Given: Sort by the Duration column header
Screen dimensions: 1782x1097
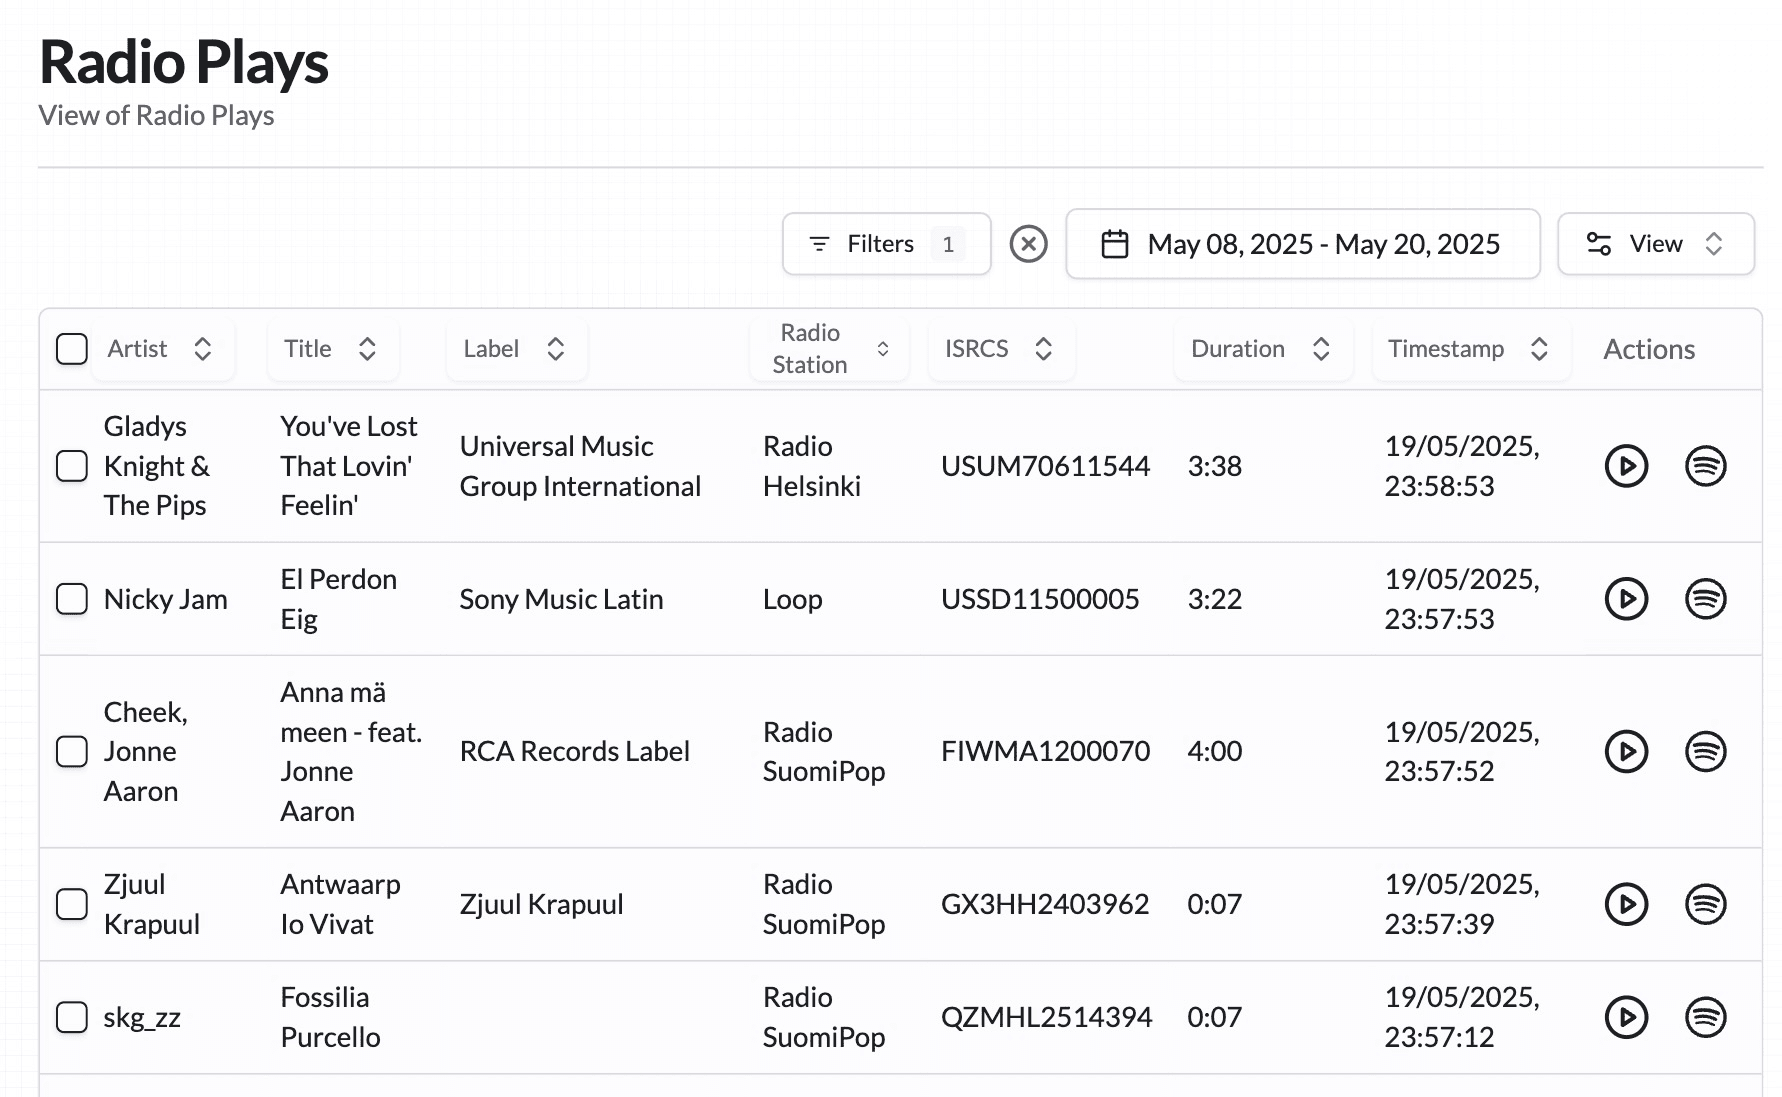Looking at the screenshot, I should click(x=1260, y=349).
